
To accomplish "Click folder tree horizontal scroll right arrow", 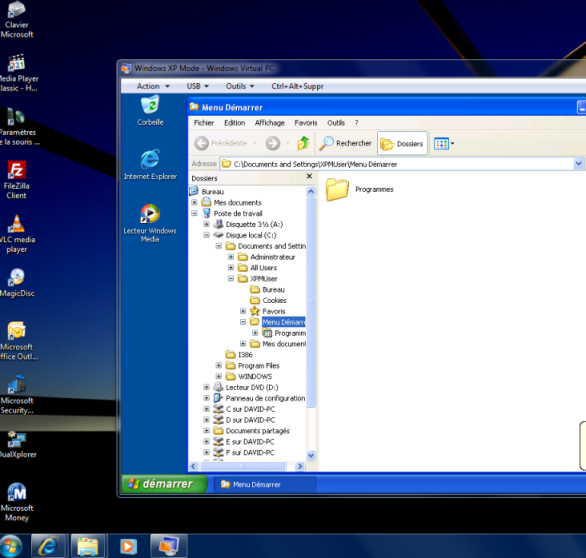I will 300,466.
